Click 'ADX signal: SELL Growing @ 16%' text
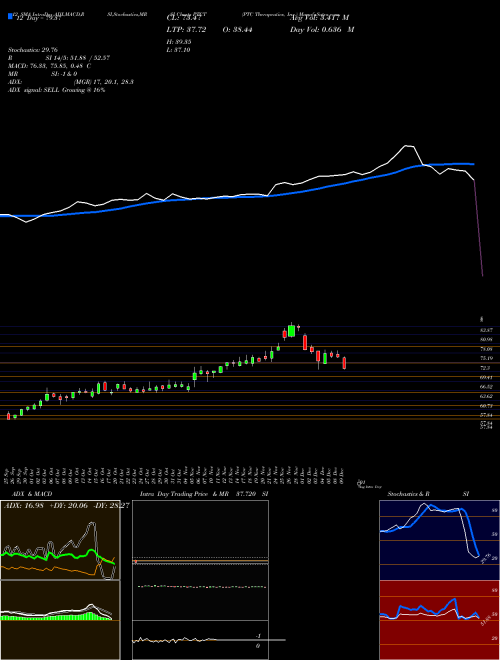500x660 pixels. [56, 90]
